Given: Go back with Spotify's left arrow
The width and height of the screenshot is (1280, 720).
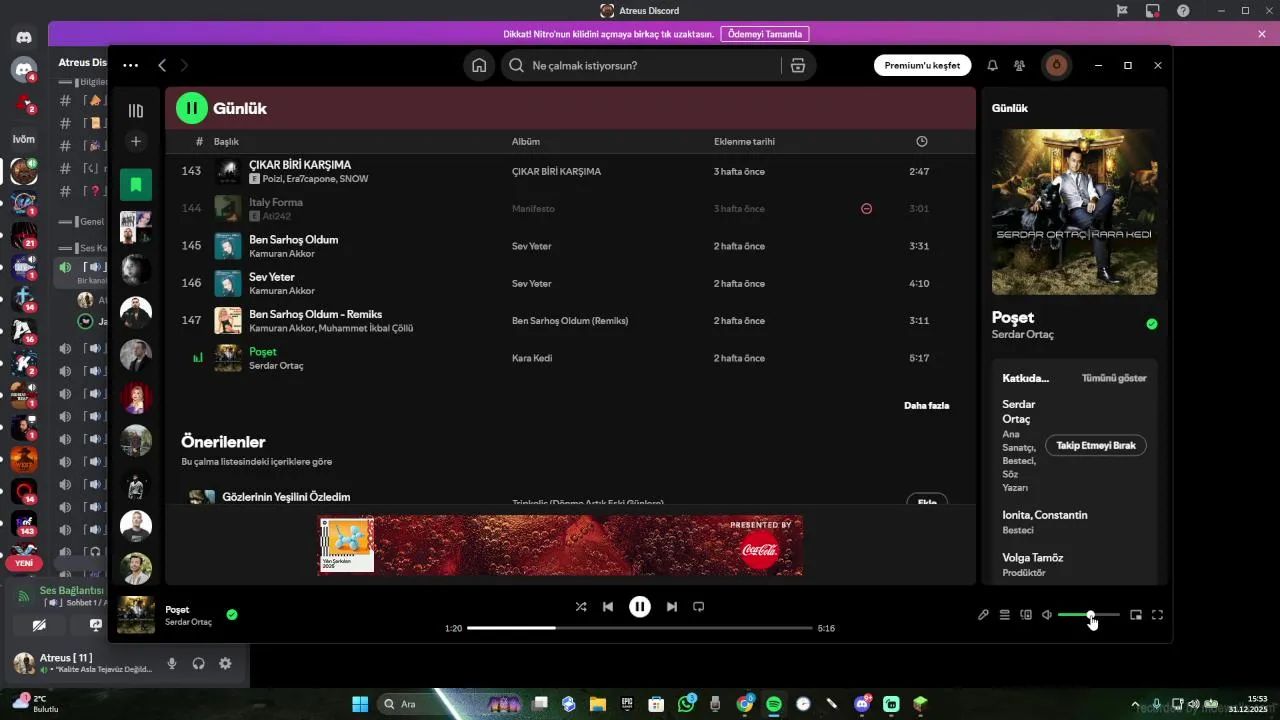Looking at the screenshot, I should pos(162,65).
